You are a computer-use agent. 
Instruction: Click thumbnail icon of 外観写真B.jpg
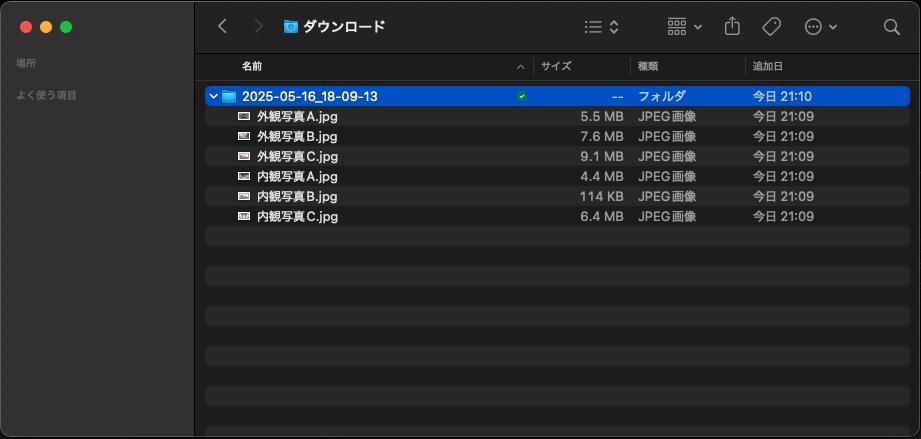click(x=244, y=136)
